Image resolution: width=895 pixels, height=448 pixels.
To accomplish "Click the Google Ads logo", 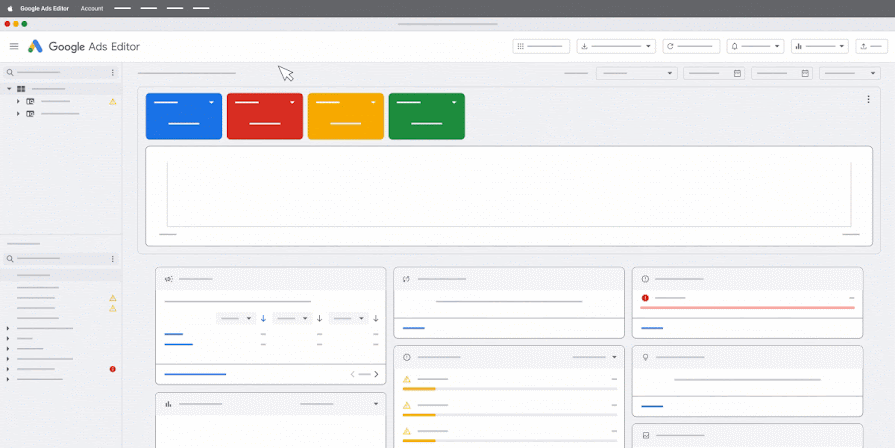I will (x=35, y=47).
